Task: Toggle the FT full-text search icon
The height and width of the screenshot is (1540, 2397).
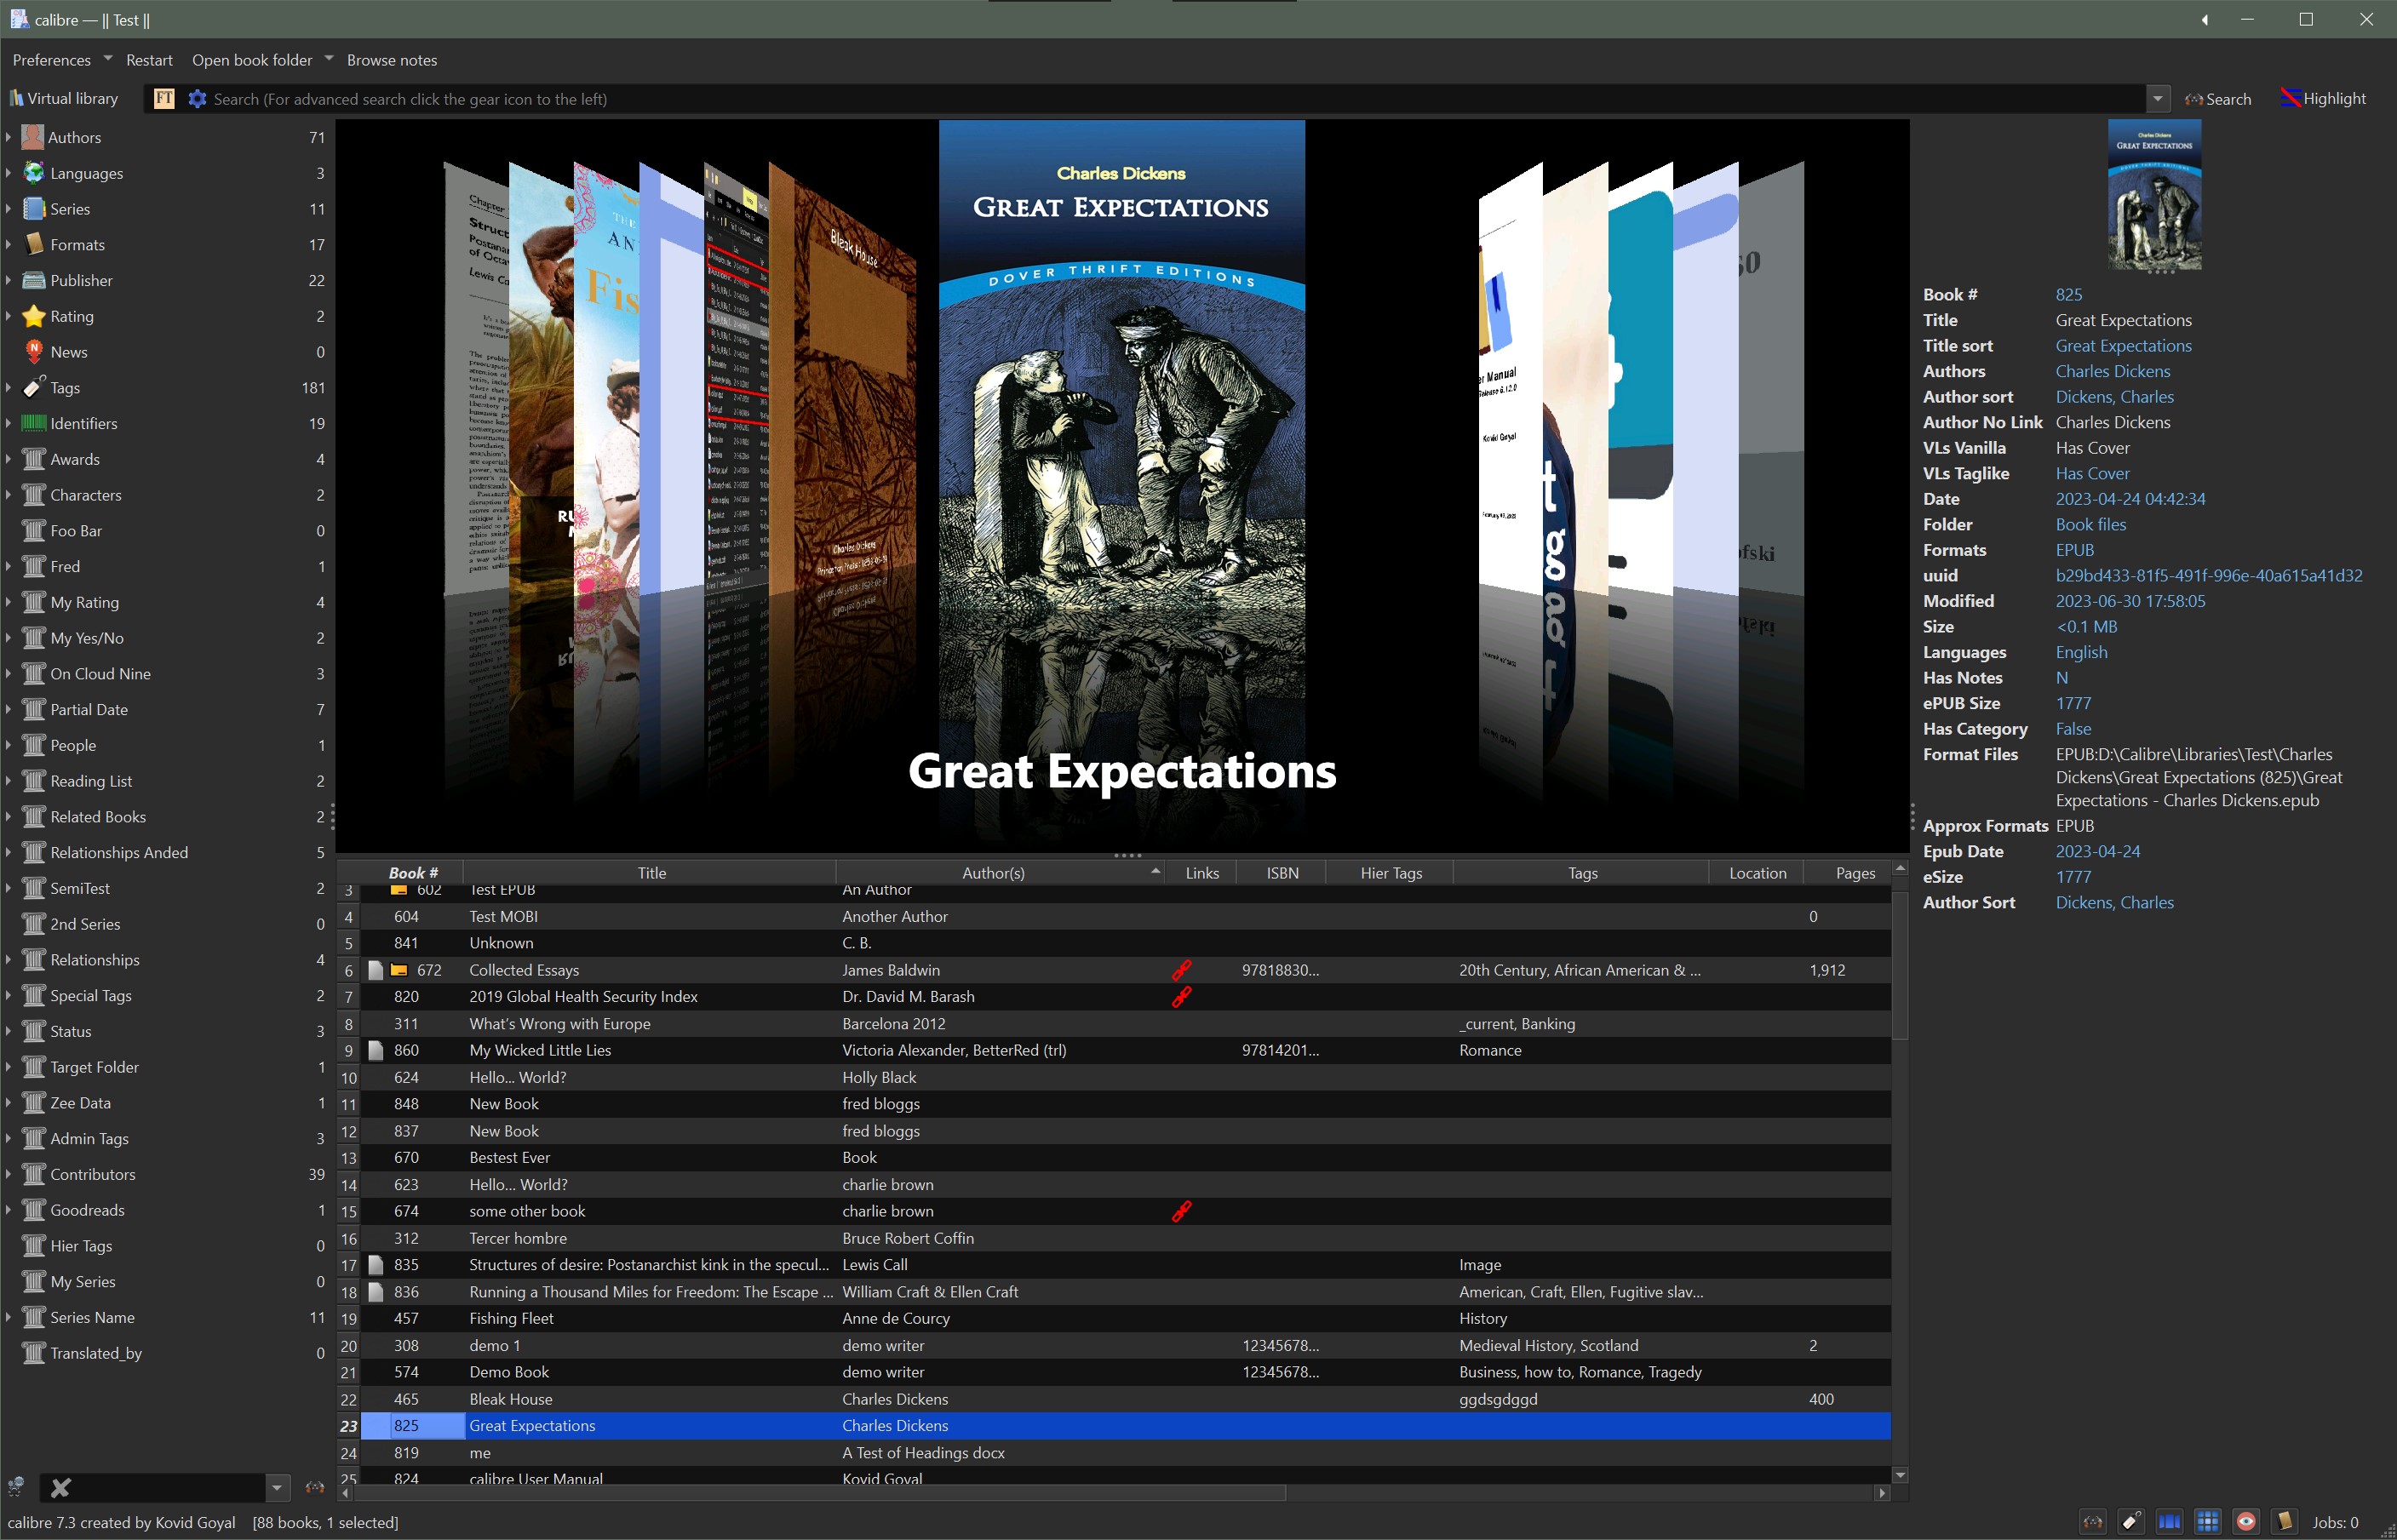Action: [x=164, y=98]
